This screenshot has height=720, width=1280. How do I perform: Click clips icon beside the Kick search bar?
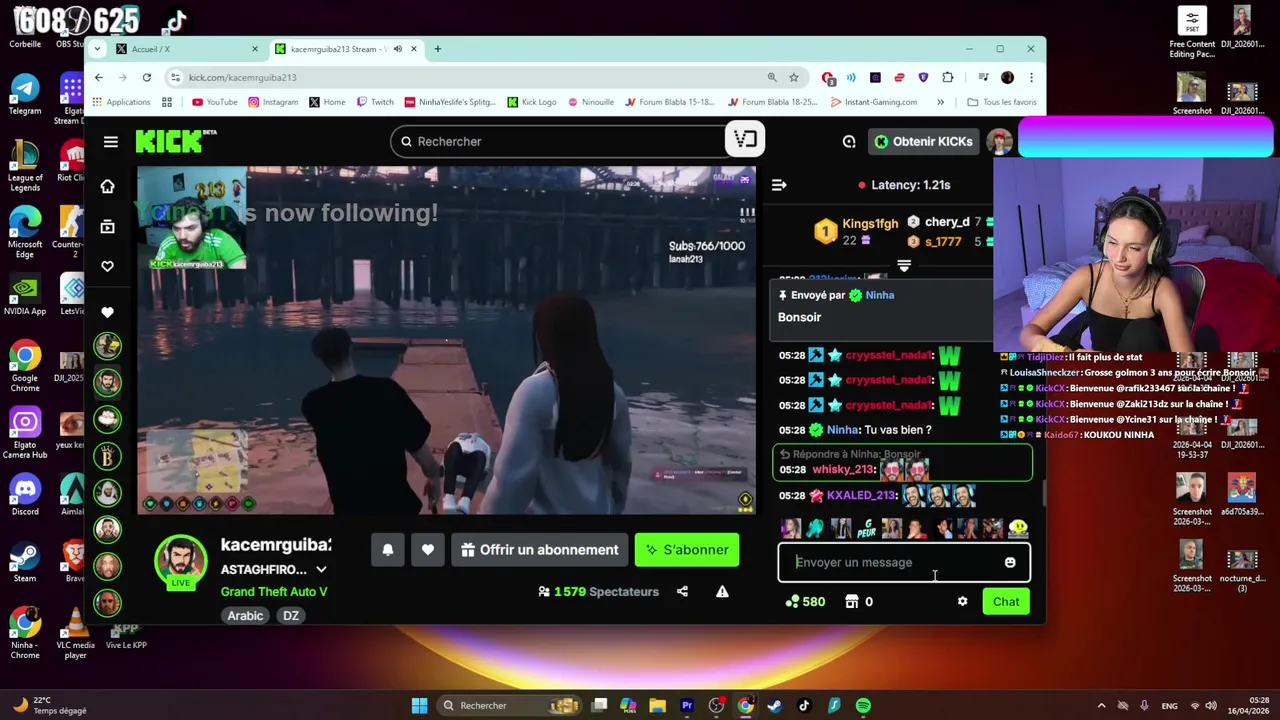[745, 140]
